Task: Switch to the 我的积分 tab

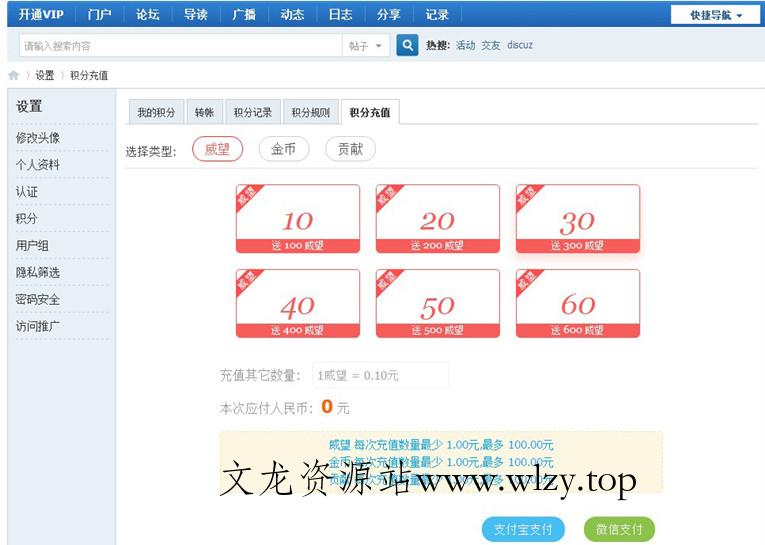Action: (x=156, y=112)
